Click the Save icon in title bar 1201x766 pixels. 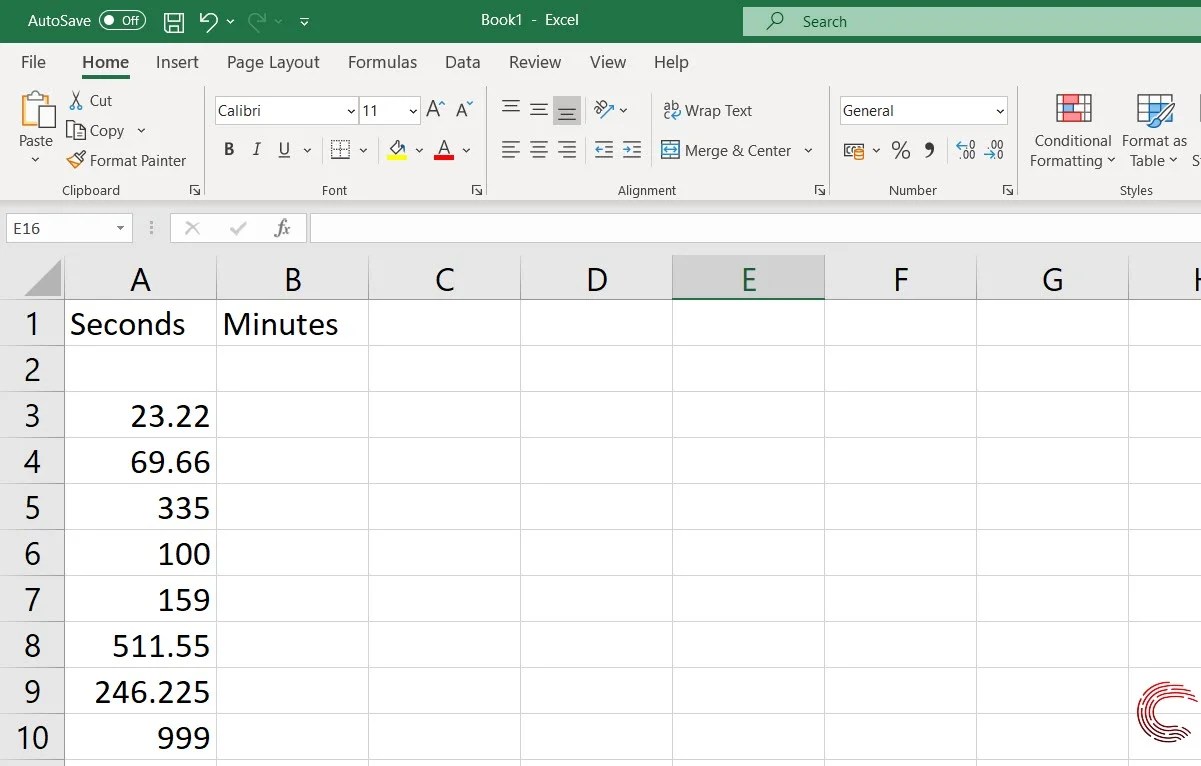pyautogui.click(x=173, y=21)
